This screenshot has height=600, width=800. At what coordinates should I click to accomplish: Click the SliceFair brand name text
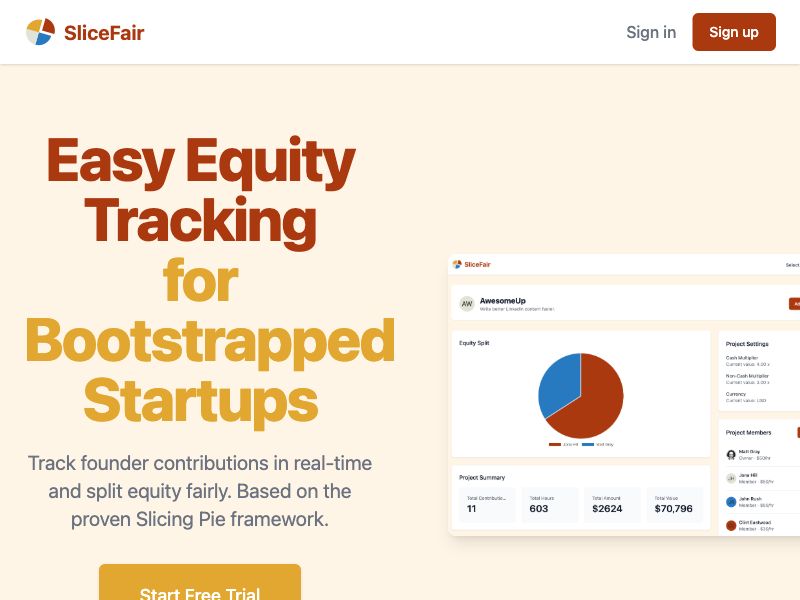pyautogui.click(x=104, y=33)
